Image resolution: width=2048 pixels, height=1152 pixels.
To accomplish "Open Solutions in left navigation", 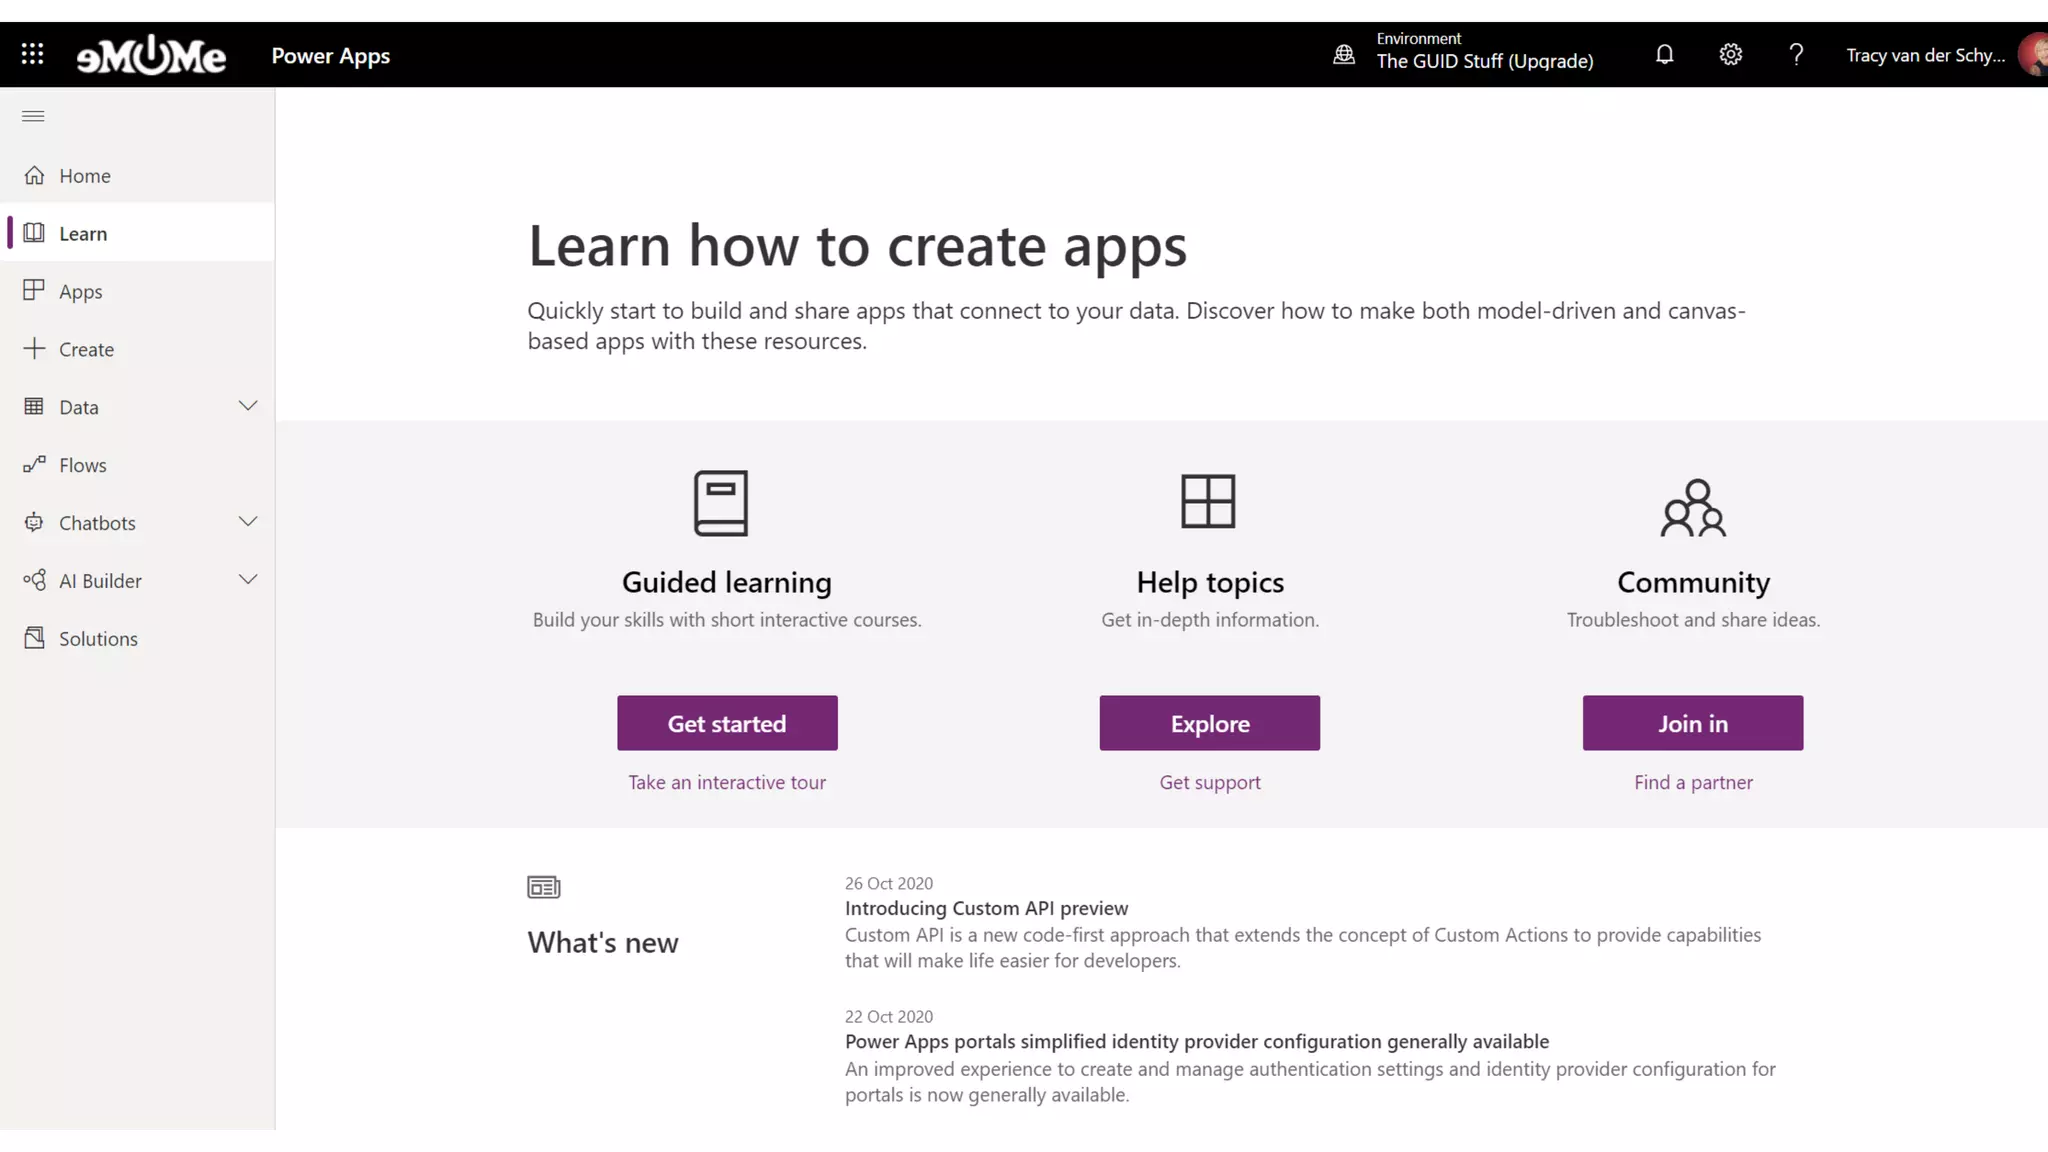I will [x=97, y=639].
